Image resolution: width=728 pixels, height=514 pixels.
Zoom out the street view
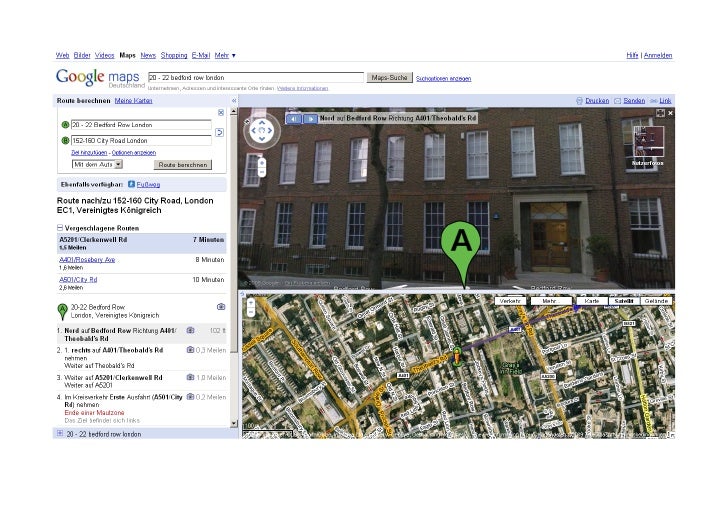pyautogui.click(x=262, y=172)
